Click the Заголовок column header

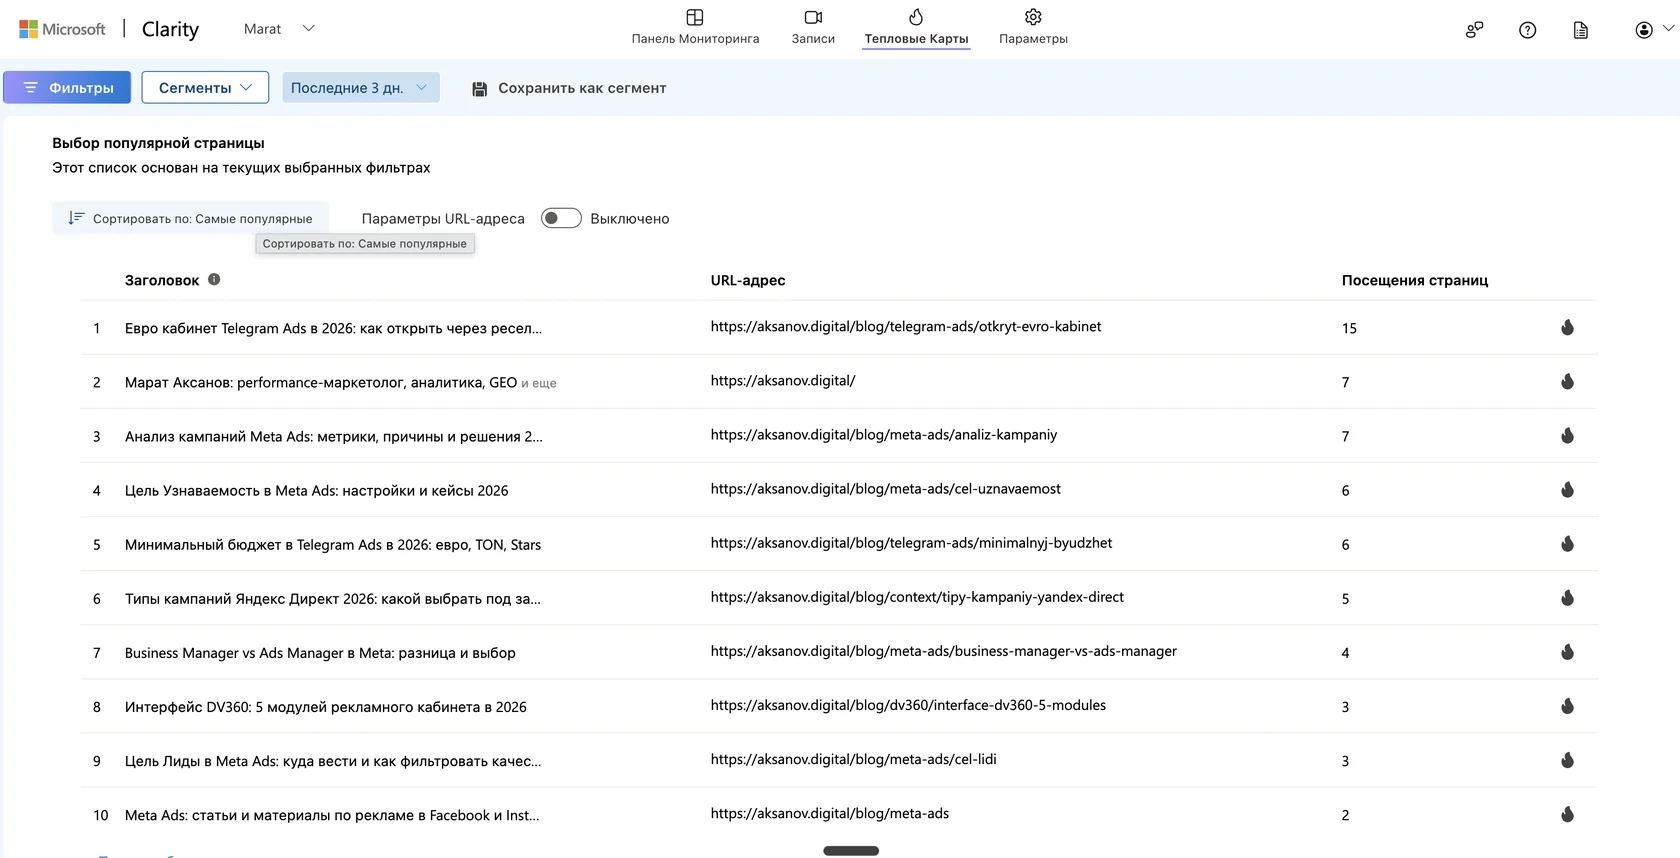coord(162,280)
